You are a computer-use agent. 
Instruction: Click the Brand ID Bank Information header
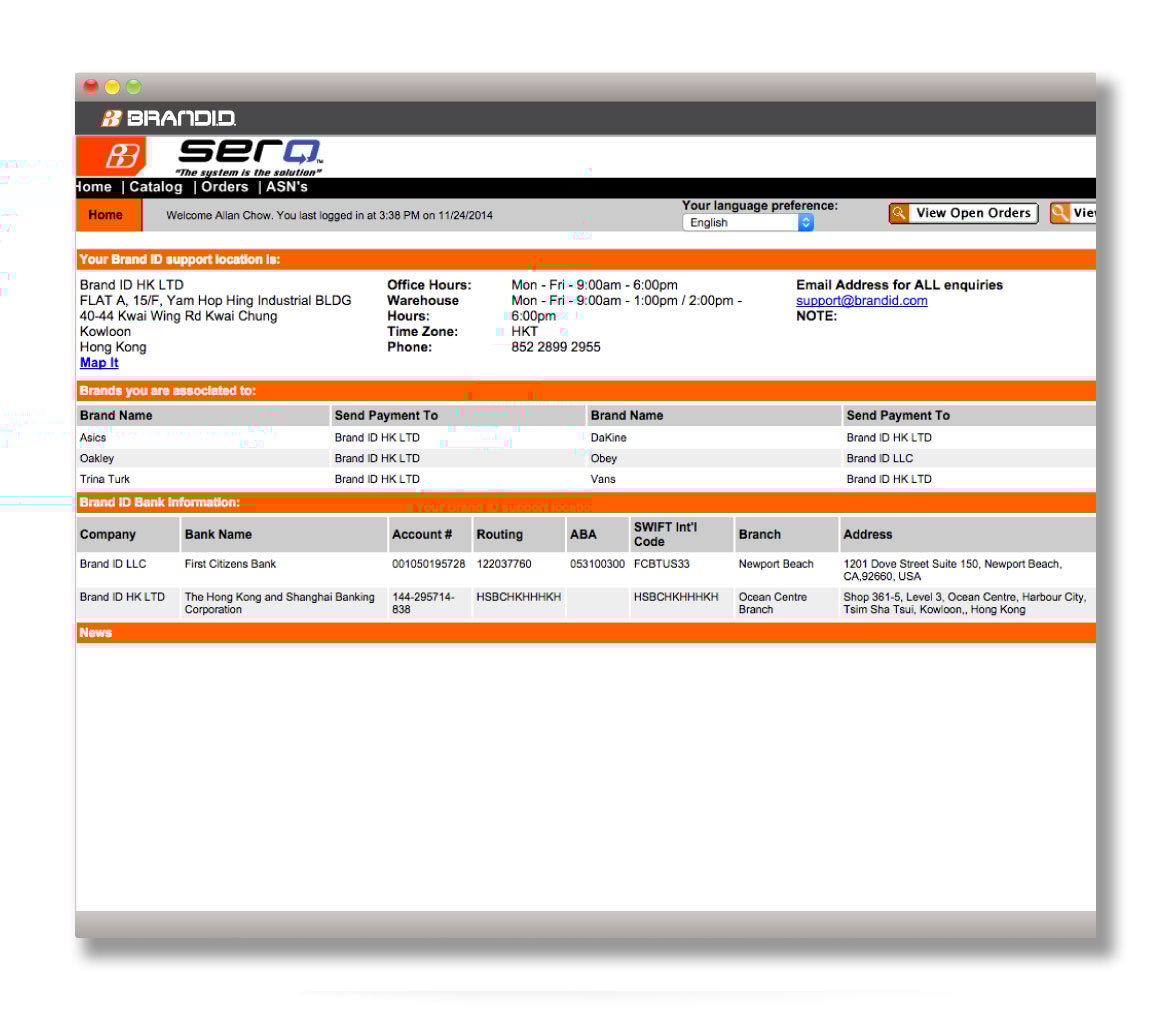[586, 502]
